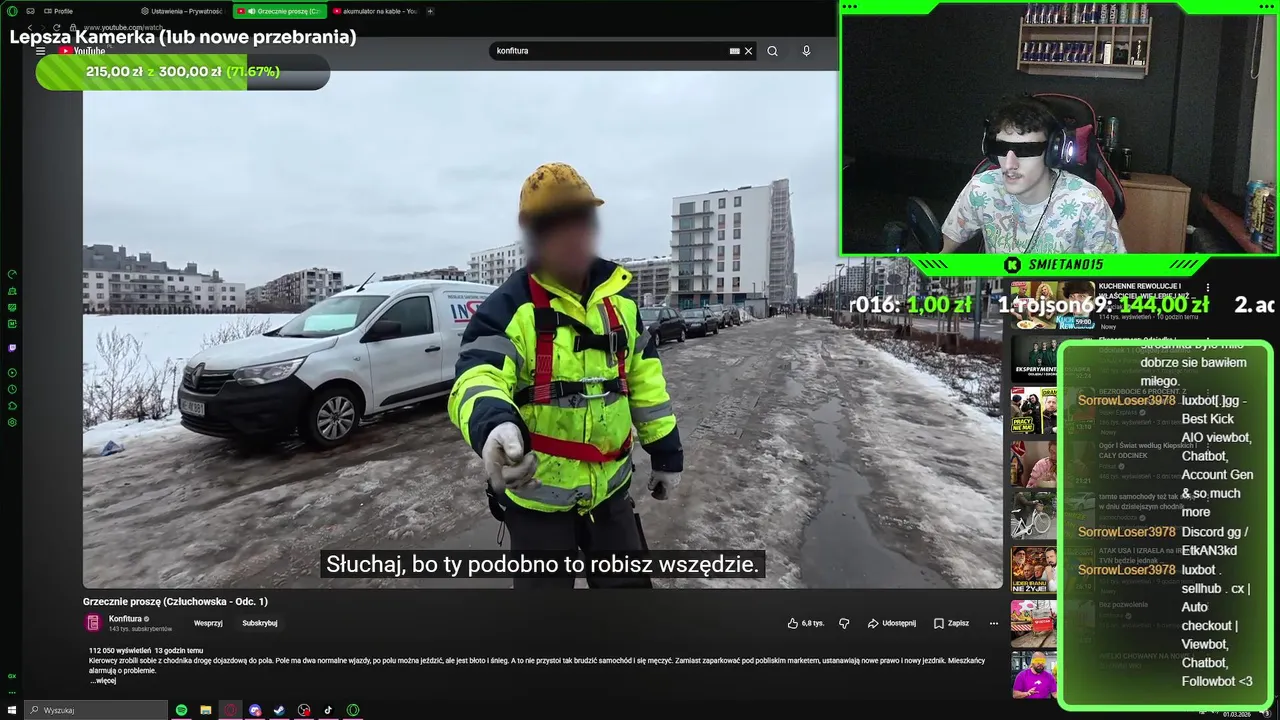Like the video with thumbs up

(805, 623)
